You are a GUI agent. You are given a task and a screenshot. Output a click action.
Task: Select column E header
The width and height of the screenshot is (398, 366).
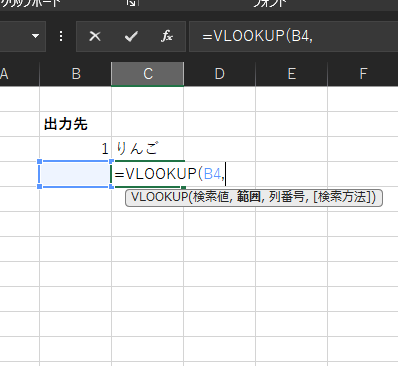[x=292, y=74]
